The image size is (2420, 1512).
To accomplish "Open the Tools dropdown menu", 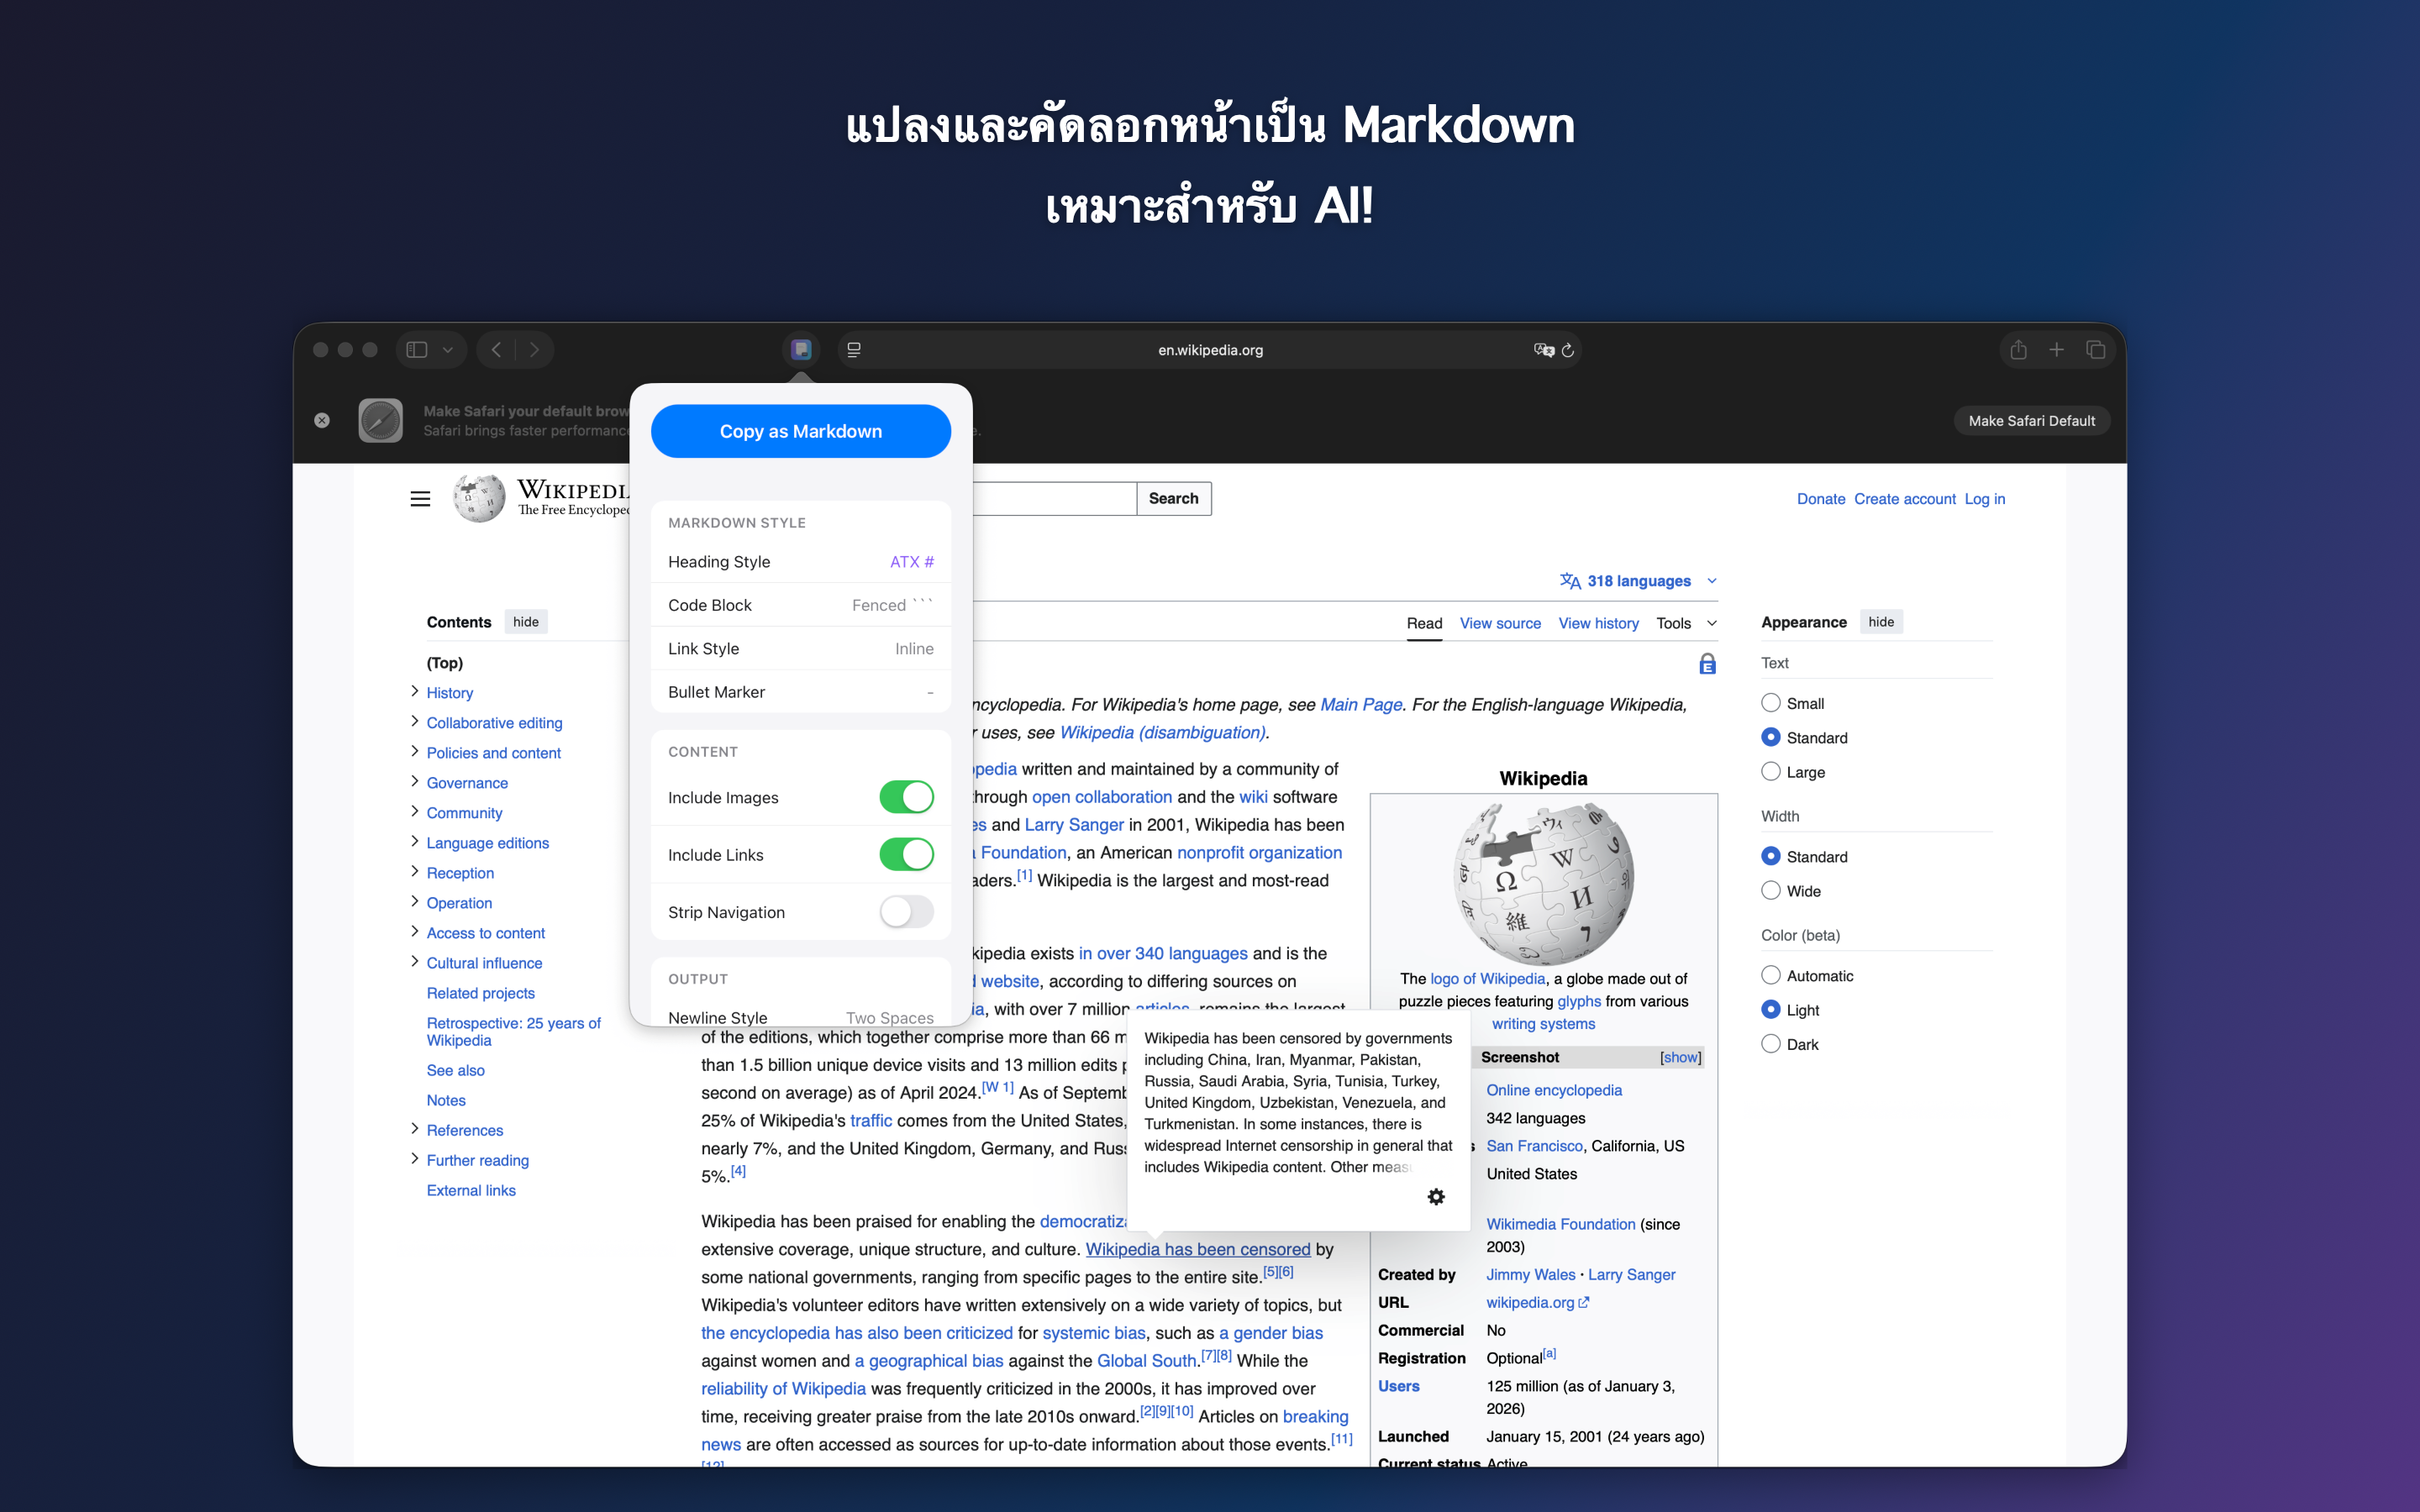I will [1686, 623].
